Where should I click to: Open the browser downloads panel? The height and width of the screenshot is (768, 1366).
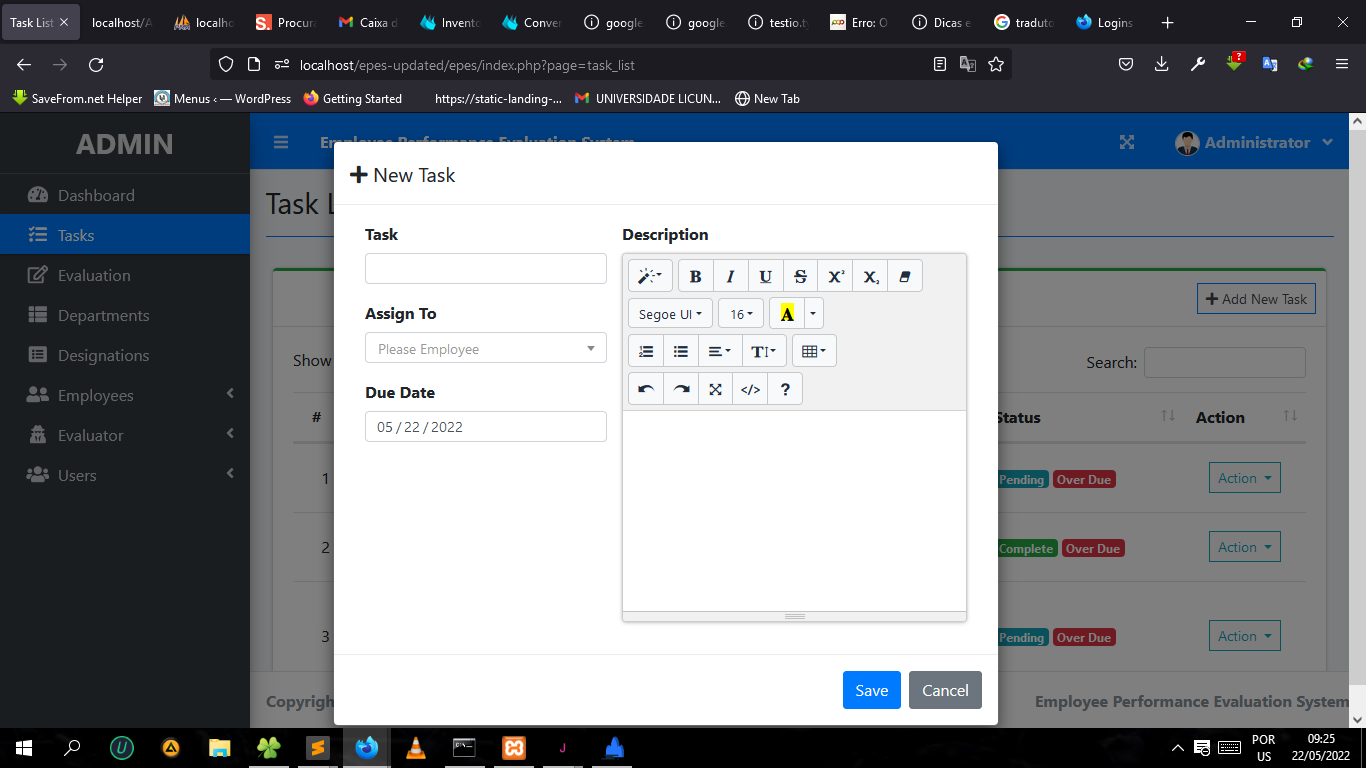(x=1161, y=64)
